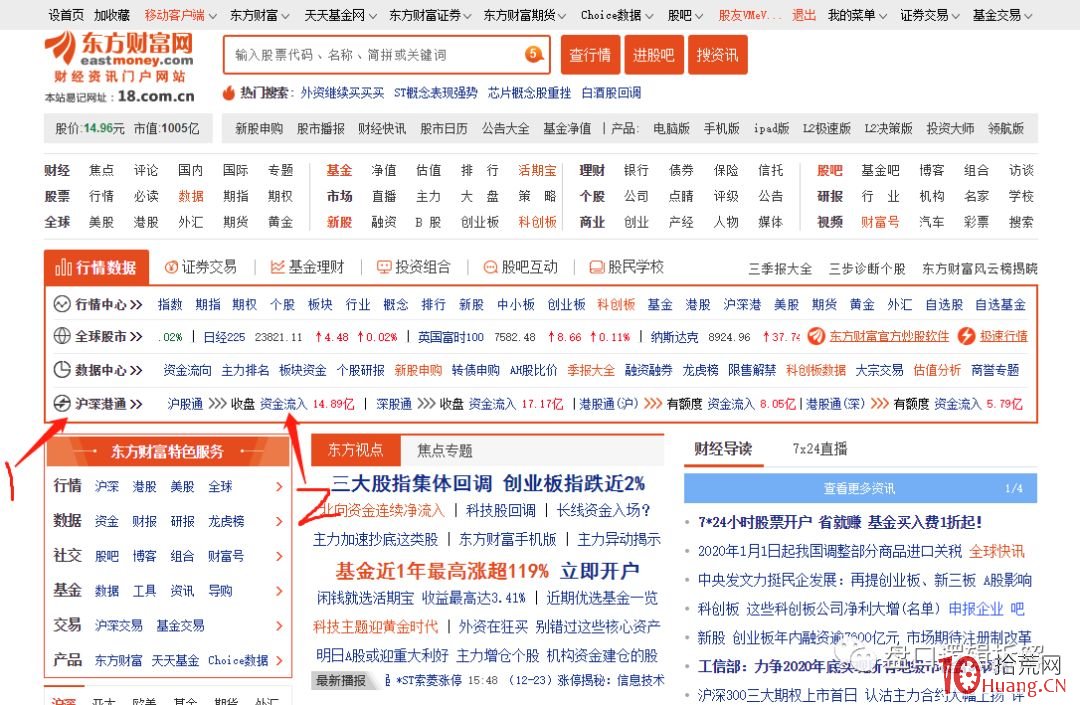Expand the 证券交易 top-bar dropdown
Screen dimensions: 1080x705
pyautogui.click(x=955, y=16)
